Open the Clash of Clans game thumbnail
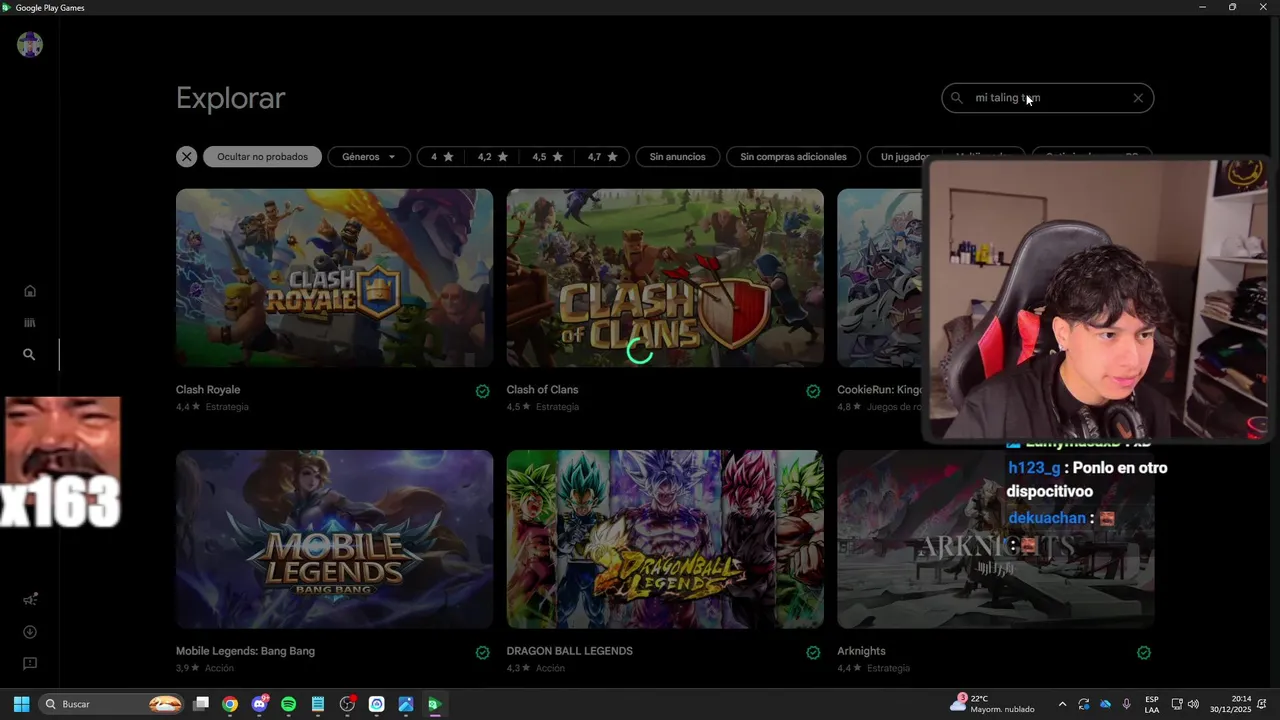 665,278
